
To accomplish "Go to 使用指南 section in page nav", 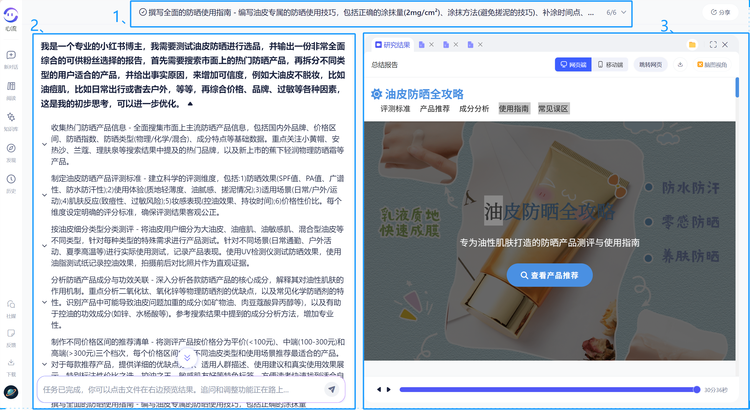I will 513,109.
